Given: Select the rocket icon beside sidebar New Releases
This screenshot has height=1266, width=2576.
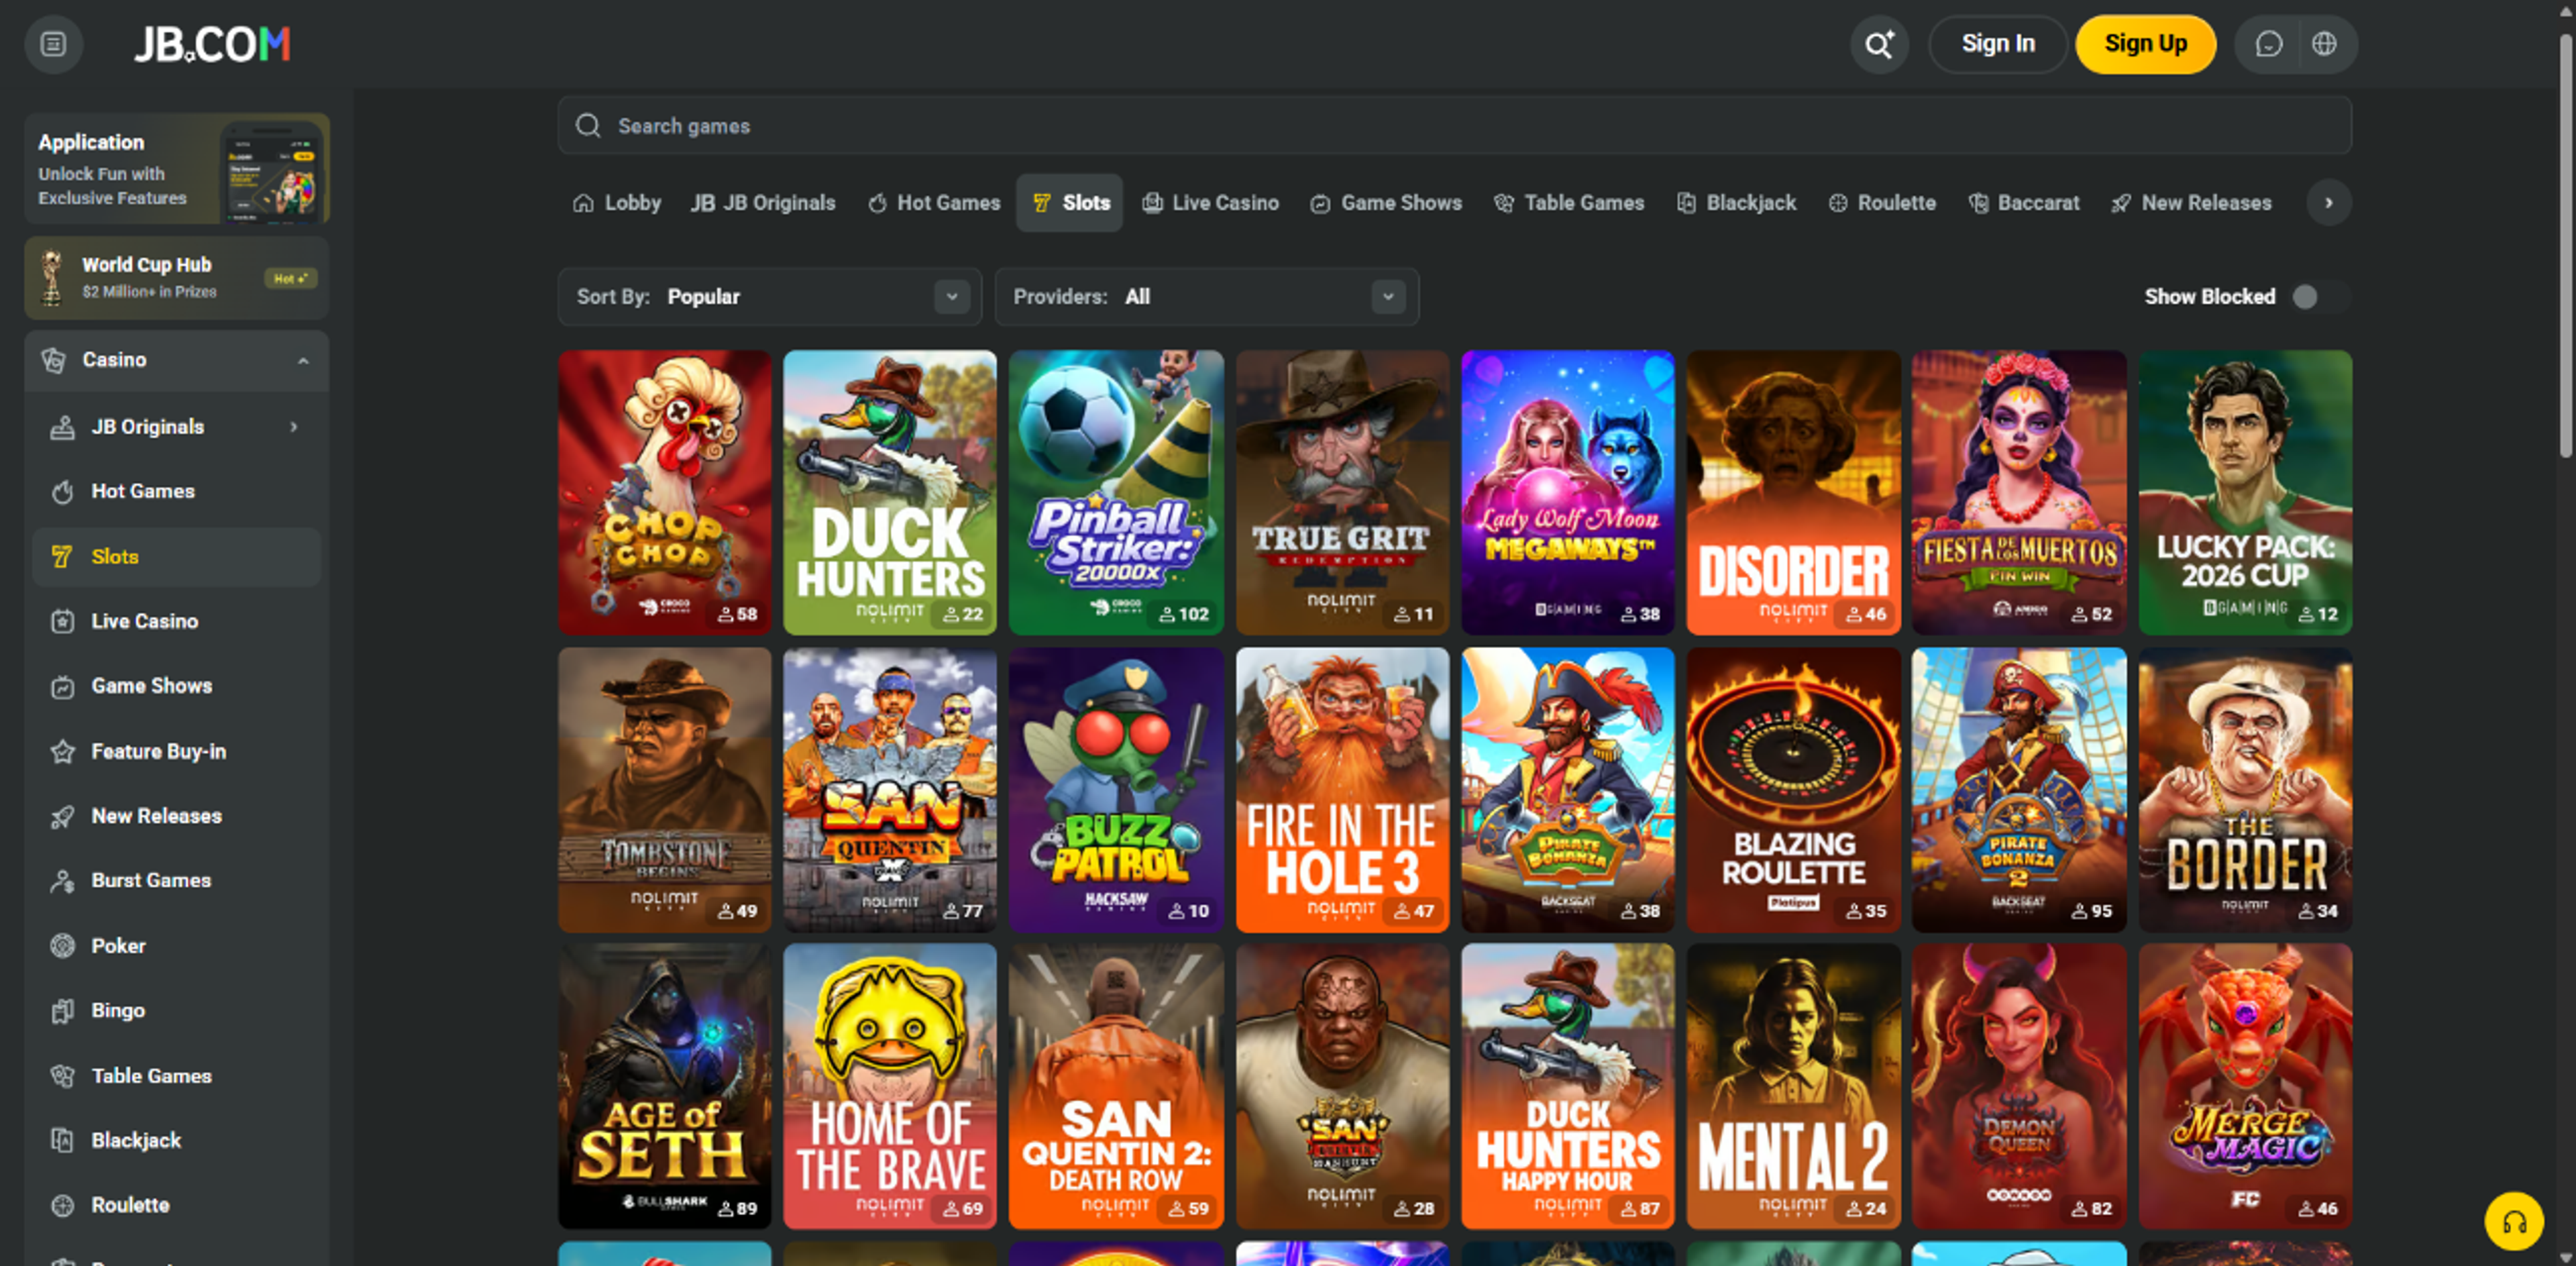Looking at the screenshot, I should 62,816.
